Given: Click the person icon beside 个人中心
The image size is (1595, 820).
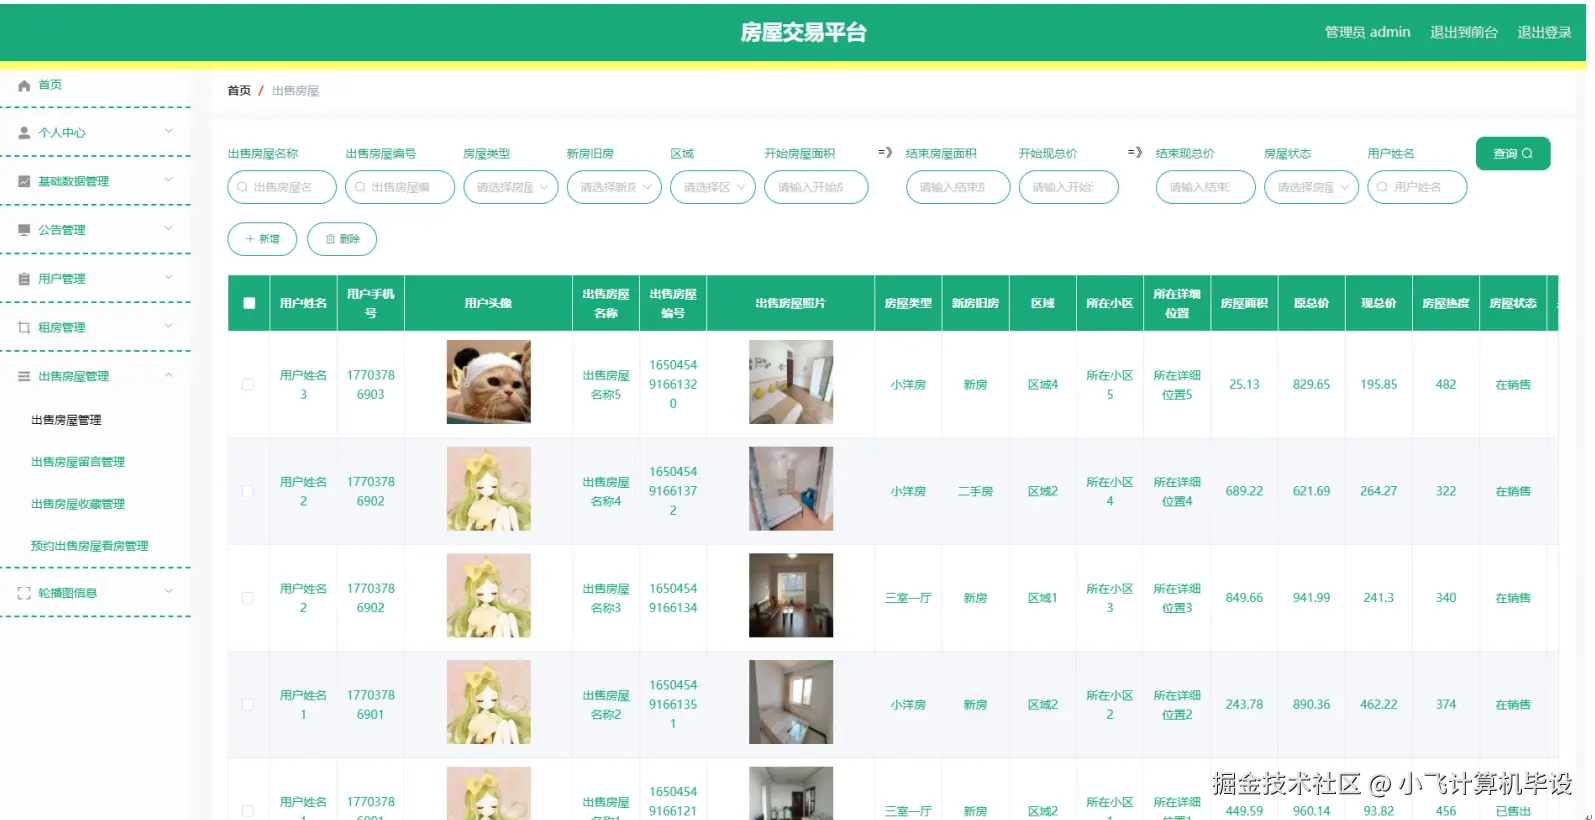Looking at the screenshot, I should (x=24, y=132).
